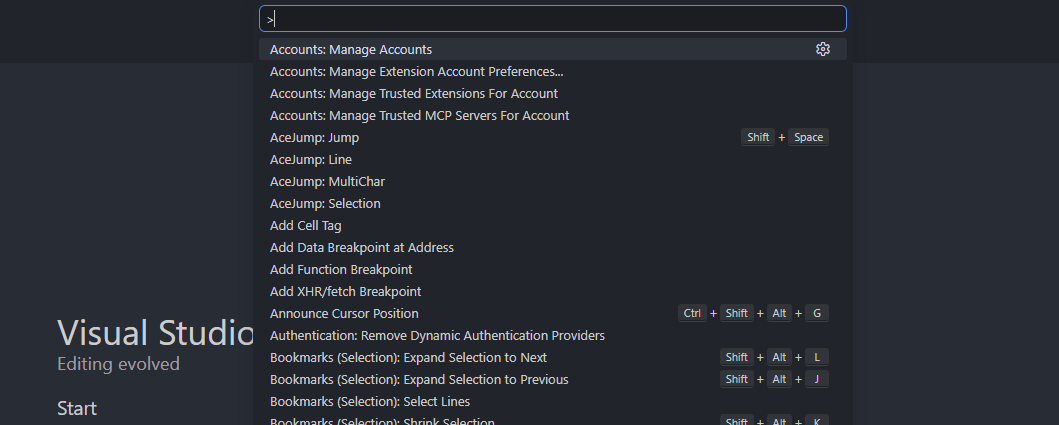Screen dimensions: 1059x425
Task: Run Bookmarks (Selection): Shrink Selection
Action: (552, 419)
